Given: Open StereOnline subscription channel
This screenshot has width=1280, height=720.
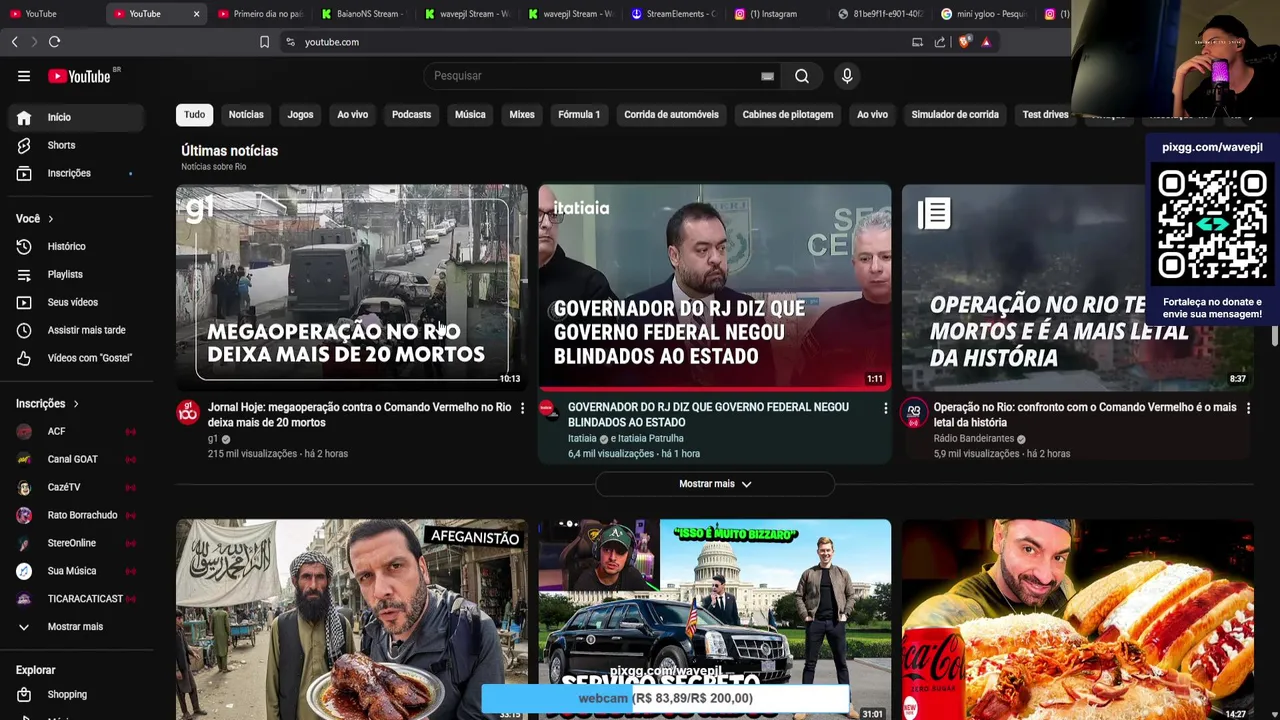Looking at the screenshot, I should coord(76,543).
